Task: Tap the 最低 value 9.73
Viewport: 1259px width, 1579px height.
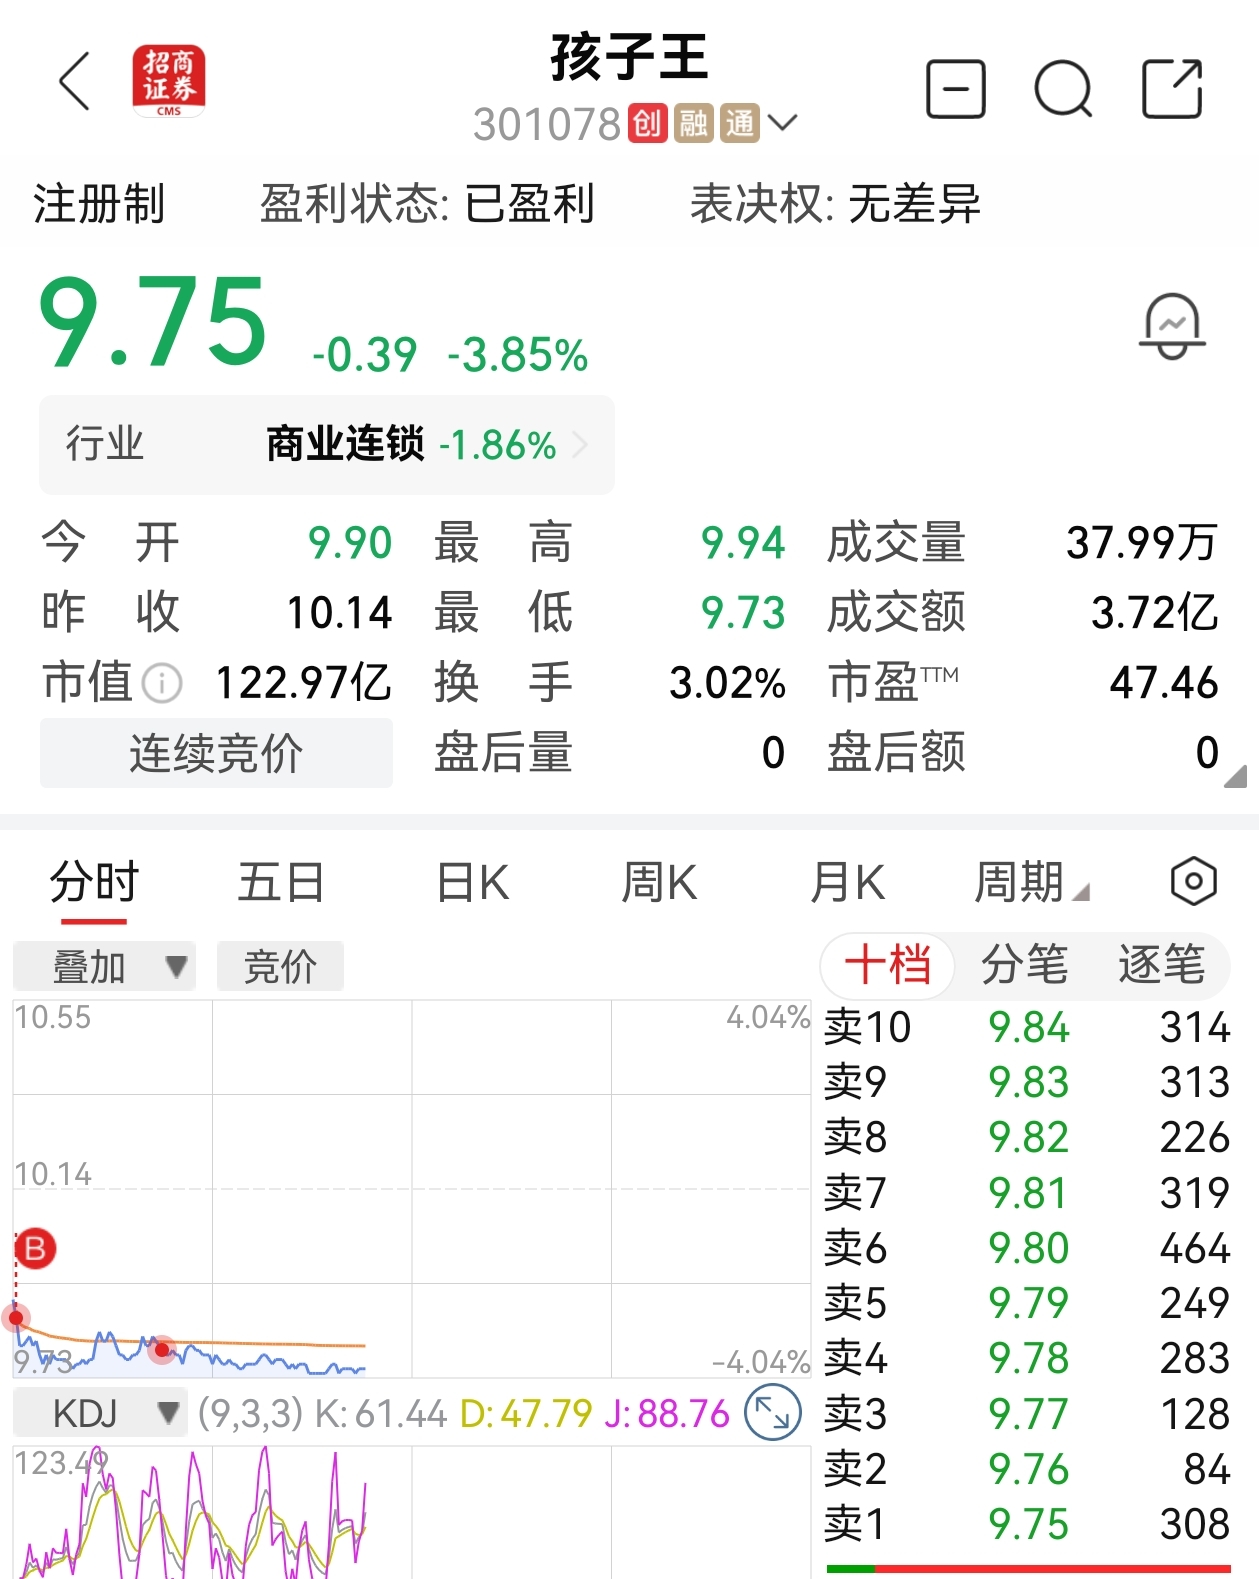Action: pos(743,613)
